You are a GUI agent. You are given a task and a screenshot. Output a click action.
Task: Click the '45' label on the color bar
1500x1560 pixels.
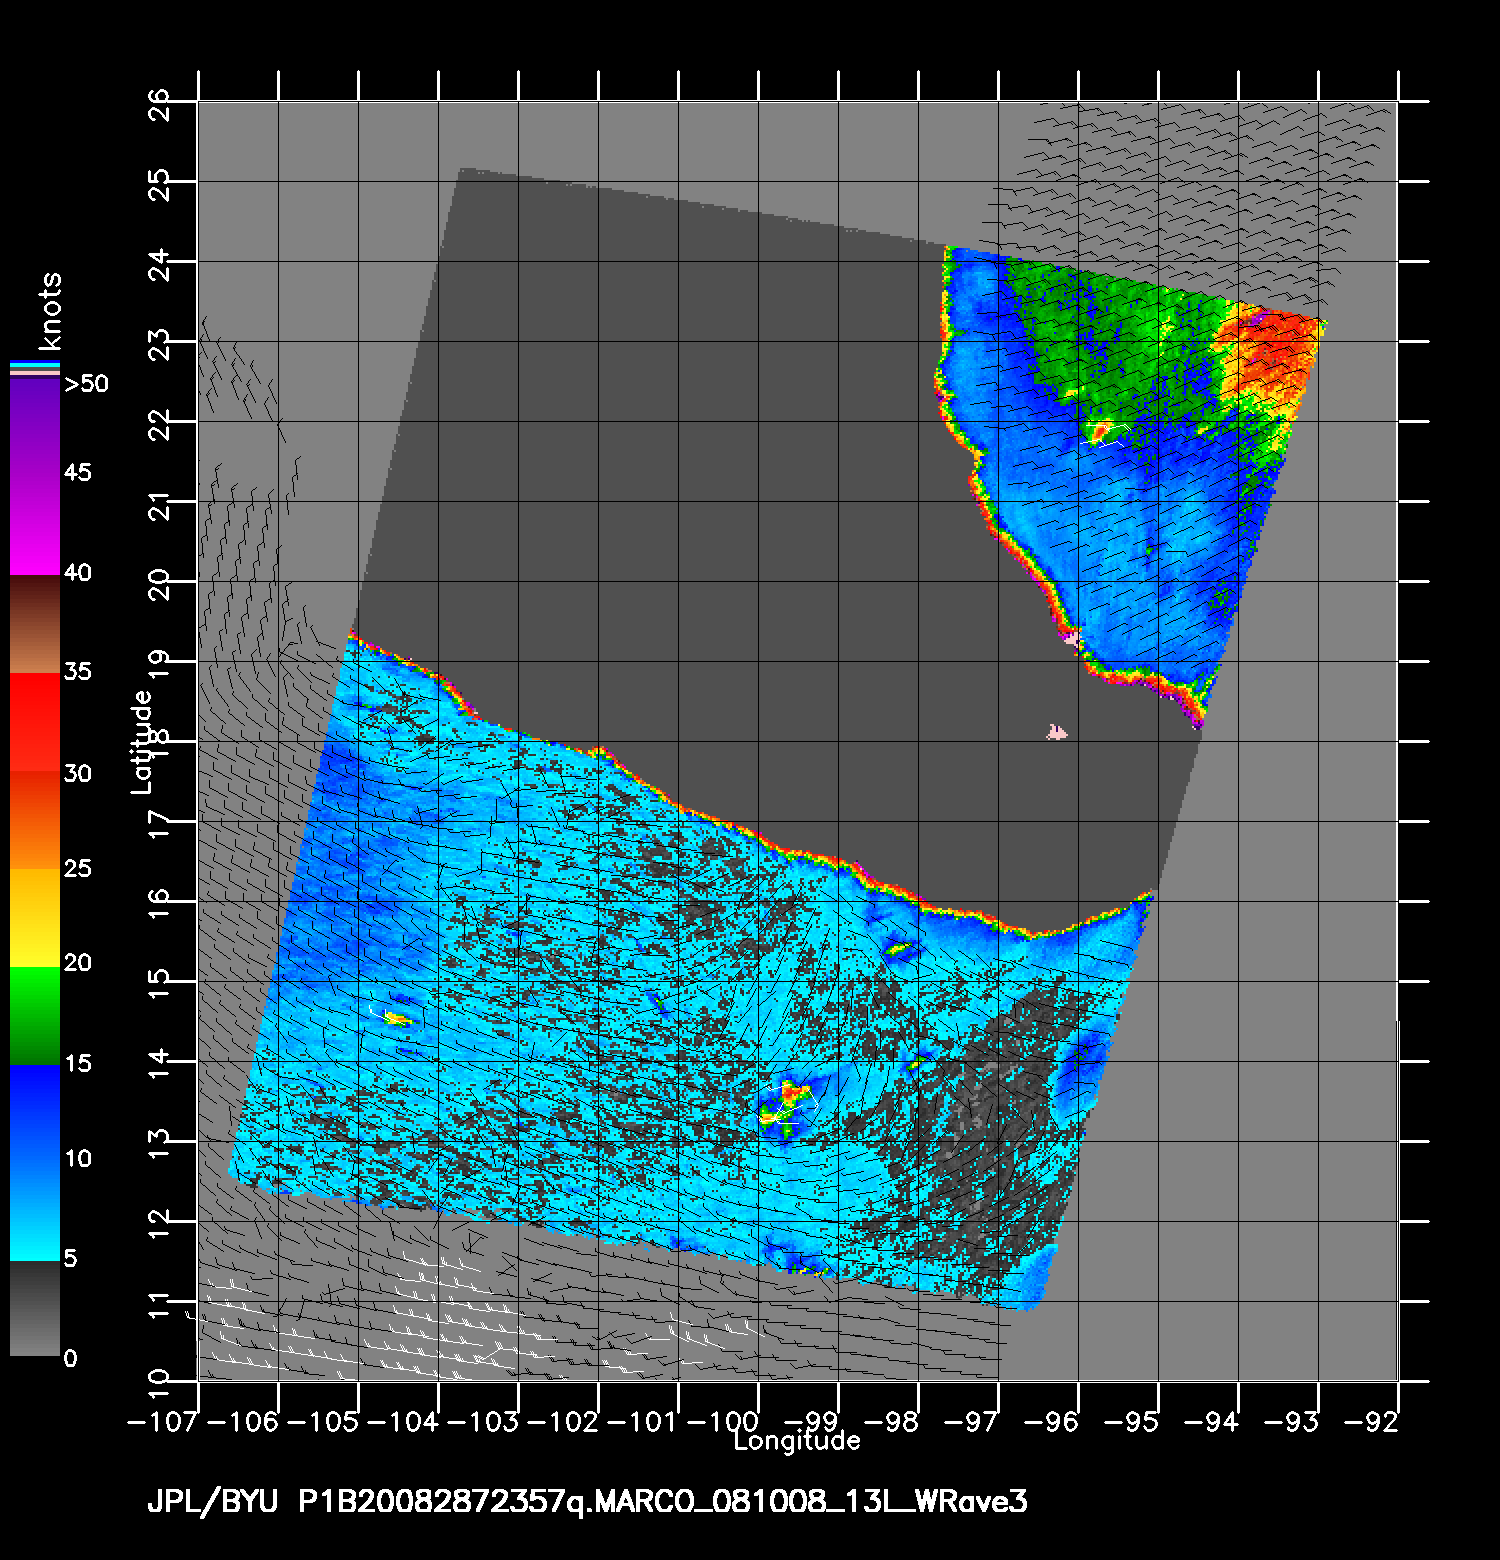(x=77, y=472)
